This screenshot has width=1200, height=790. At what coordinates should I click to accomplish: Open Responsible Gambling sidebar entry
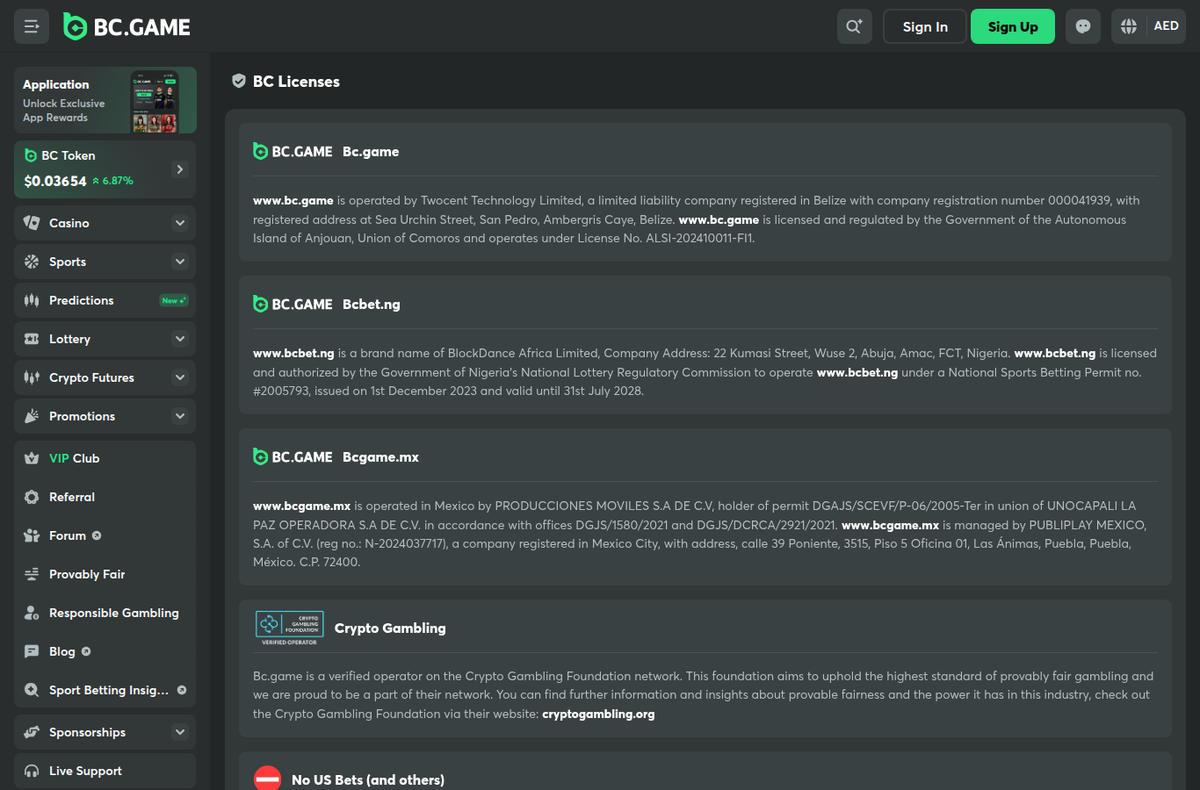point(105,613)
